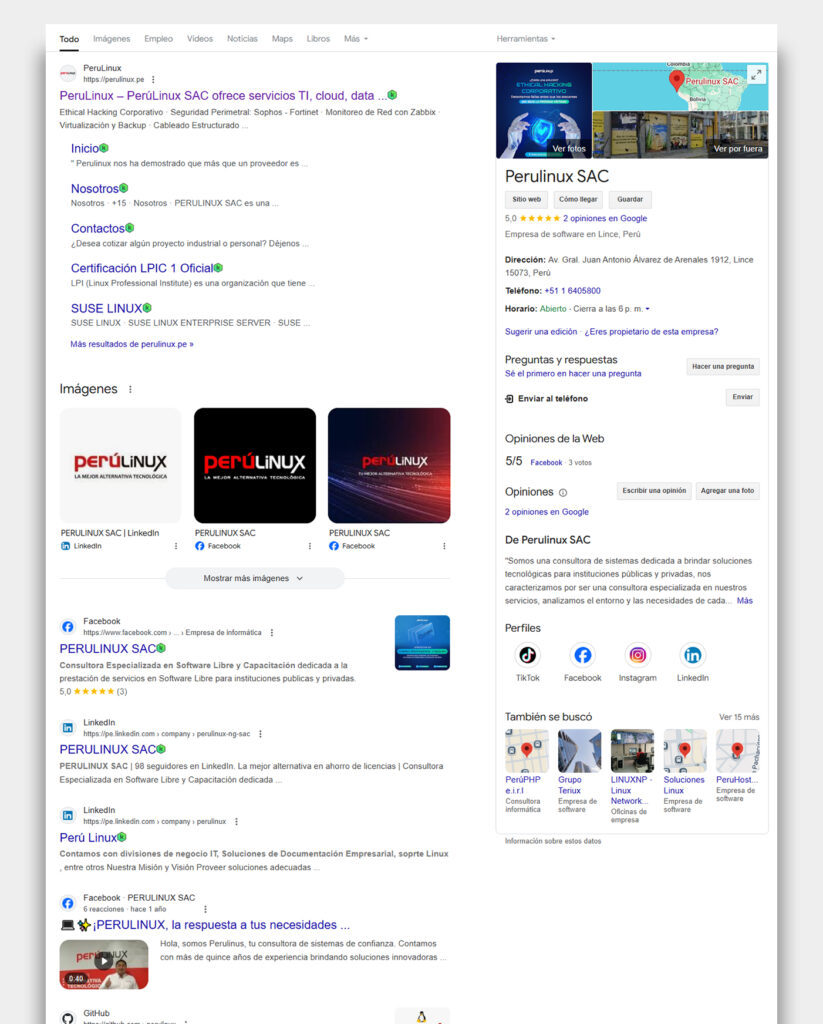Expand the map with the fullscreen icon
The height and width of the screenshot is (1024, 823).
pyautogui.click(x=756, y=75)
